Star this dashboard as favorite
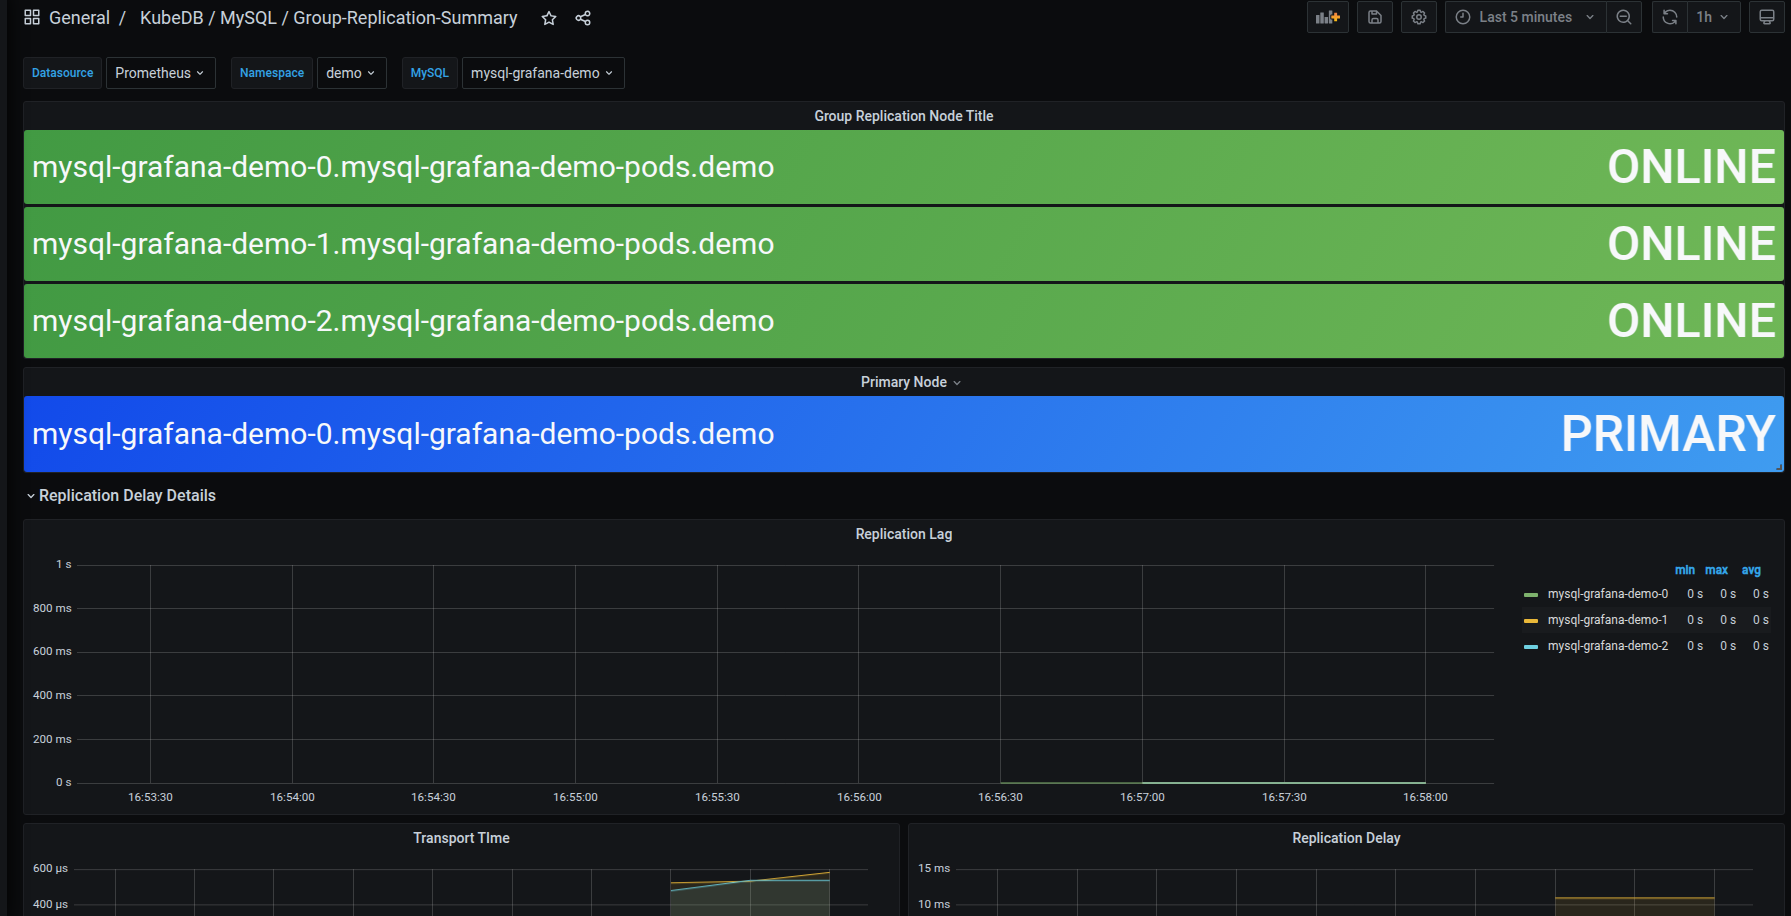The image size is (1791, 916). click(549, 18)
